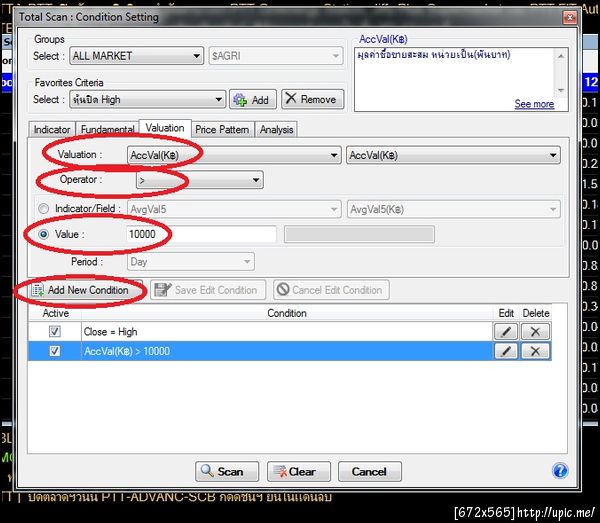Click the Active column header
600x523 pixels.
click(x=55, y=313)
